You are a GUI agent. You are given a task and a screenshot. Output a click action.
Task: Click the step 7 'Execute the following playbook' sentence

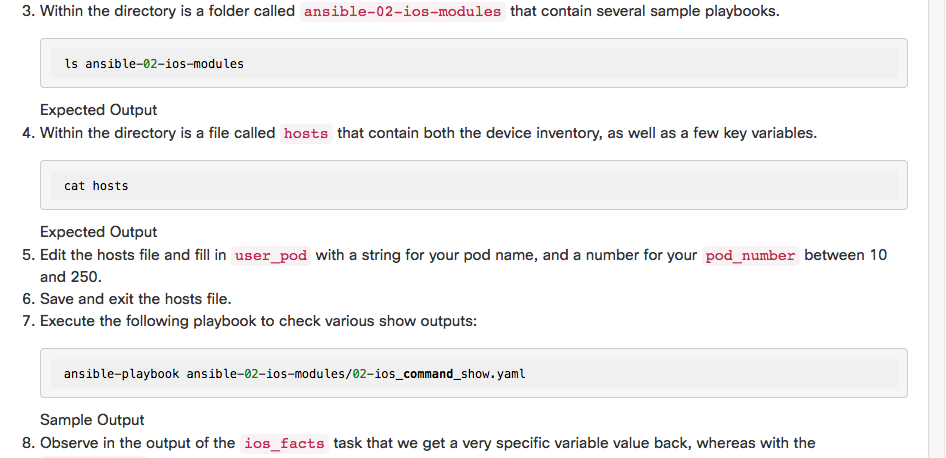[258, 321]
